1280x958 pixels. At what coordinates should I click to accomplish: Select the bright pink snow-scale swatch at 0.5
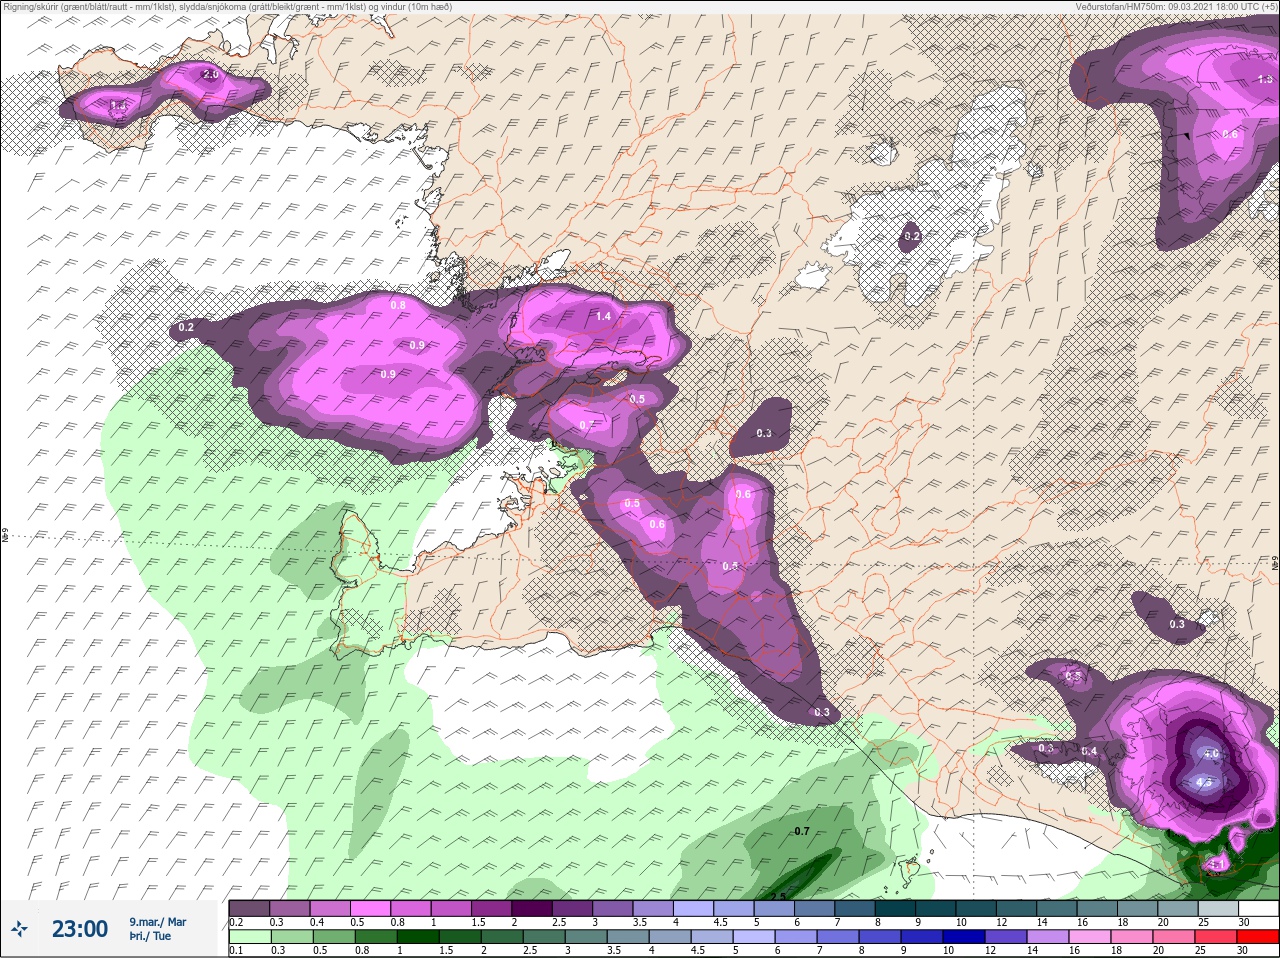click(370, 908)
